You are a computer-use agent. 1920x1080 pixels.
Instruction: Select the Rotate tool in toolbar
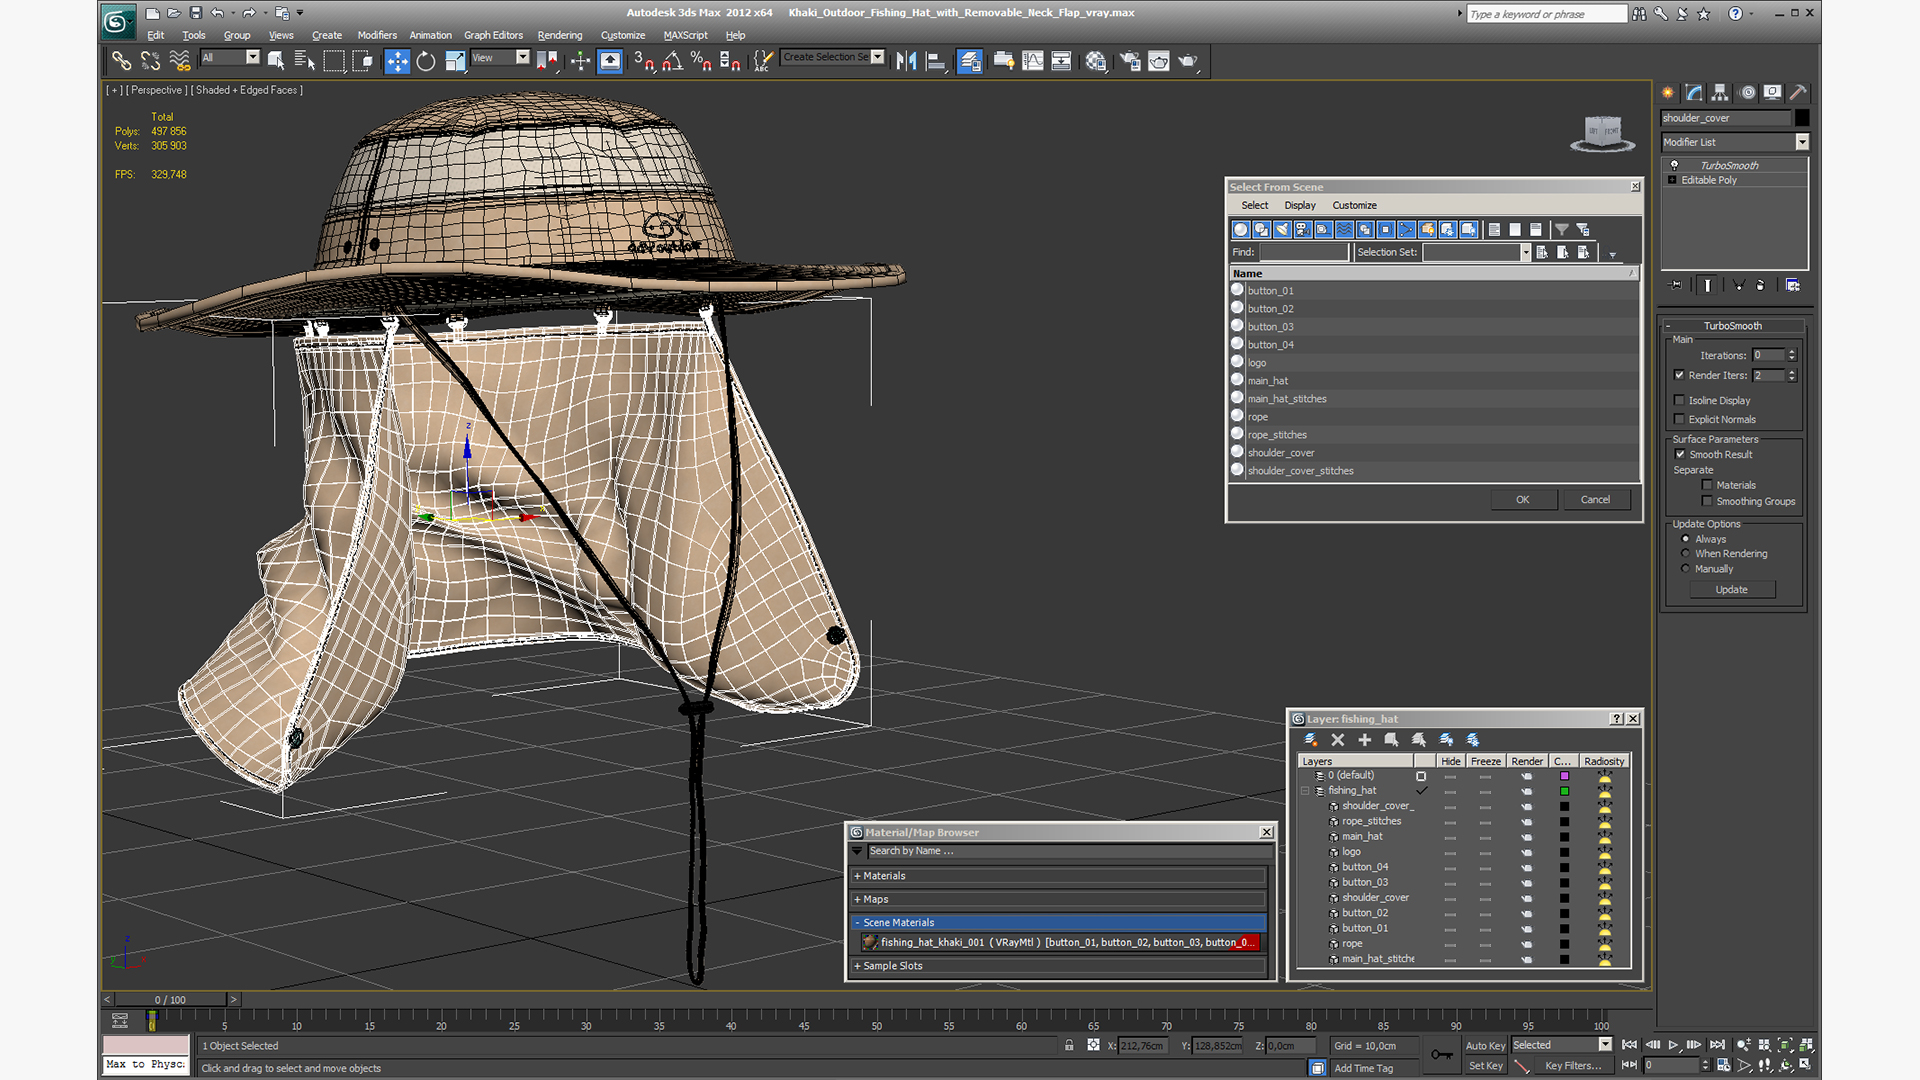426,61
